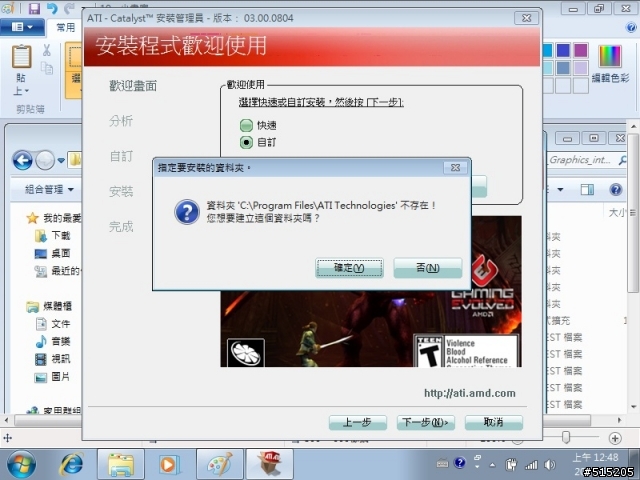Image resolution: width=640 pixels, height=480 pixels.
Task: Click Explorer search box magnifier icon
Action: coord(622,160)
